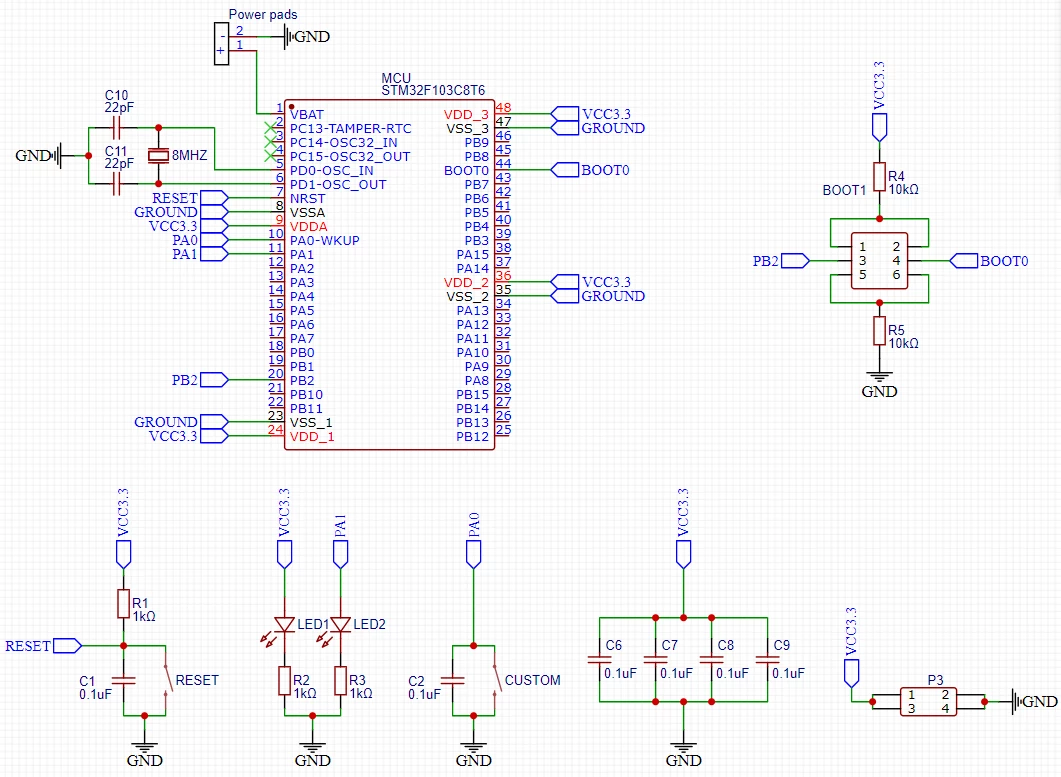Select capacitor C11 22pF symbol
The width and height of the screenshot is (1061, 777).
pyautogui.click(x=116, y=183)
